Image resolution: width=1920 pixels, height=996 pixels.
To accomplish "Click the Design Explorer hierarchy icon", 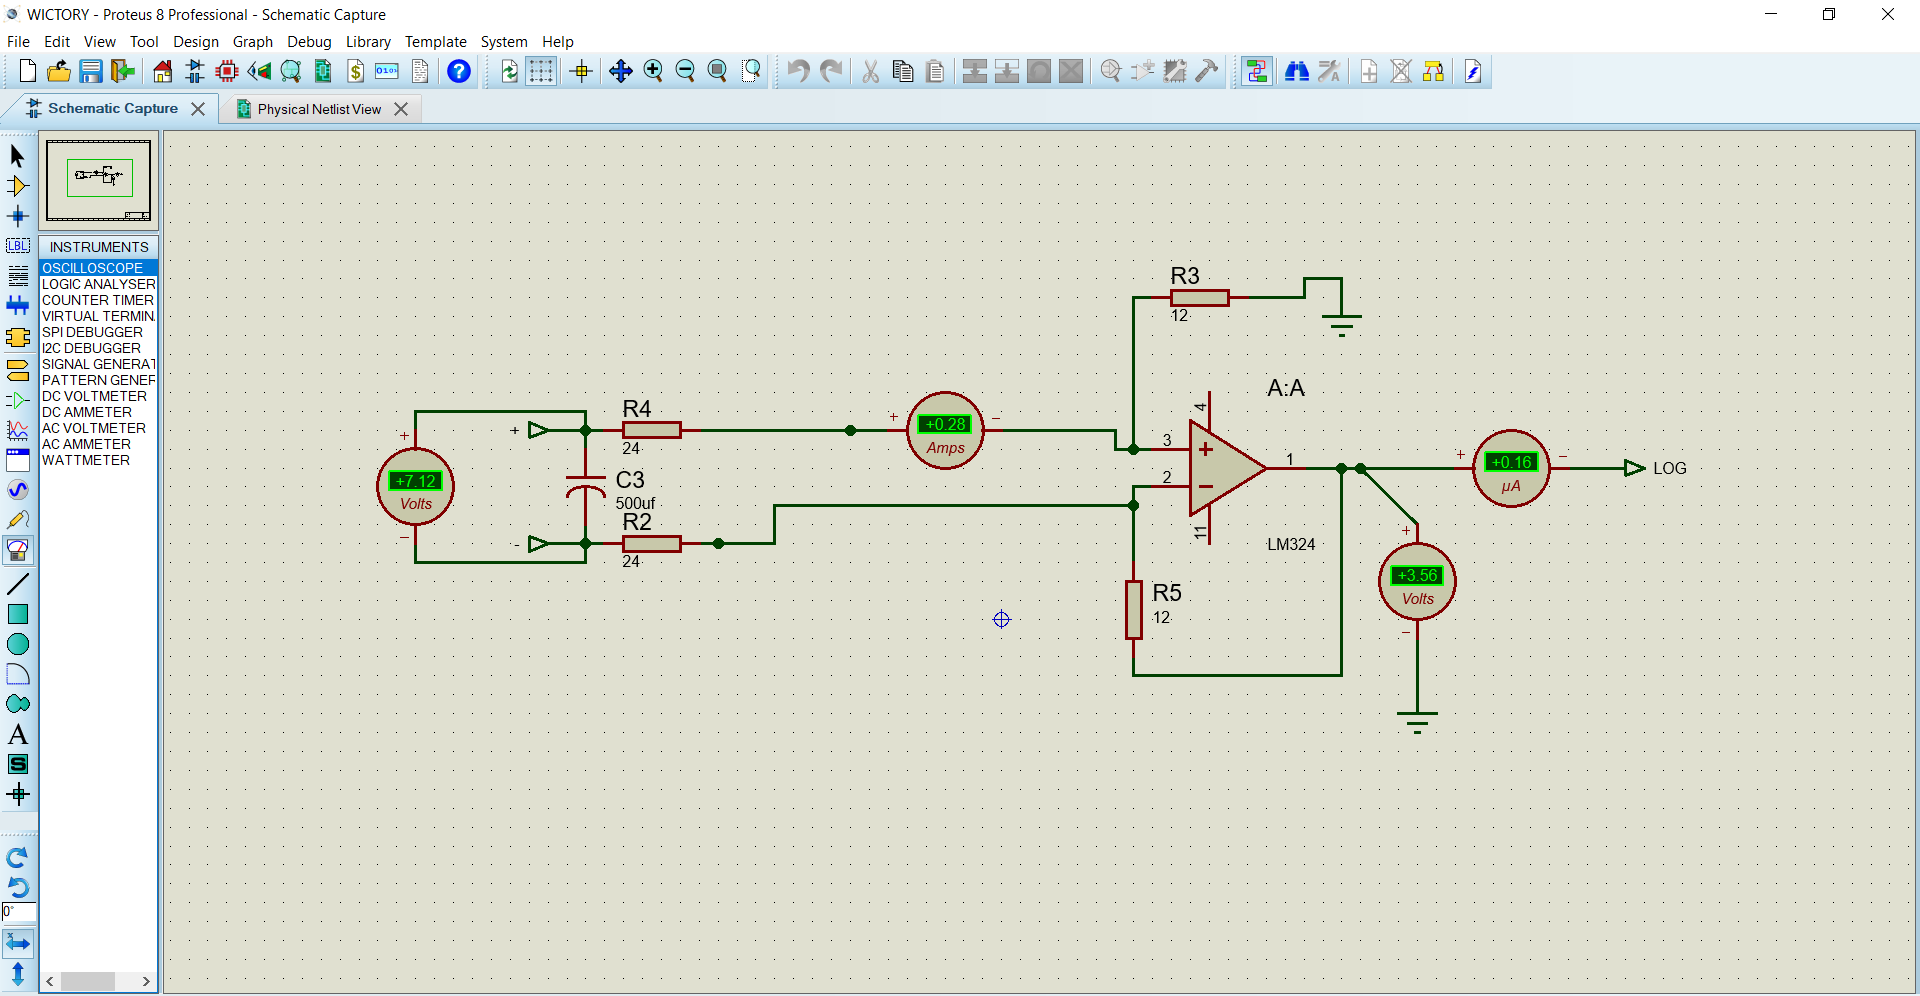I will point(1433,71).
